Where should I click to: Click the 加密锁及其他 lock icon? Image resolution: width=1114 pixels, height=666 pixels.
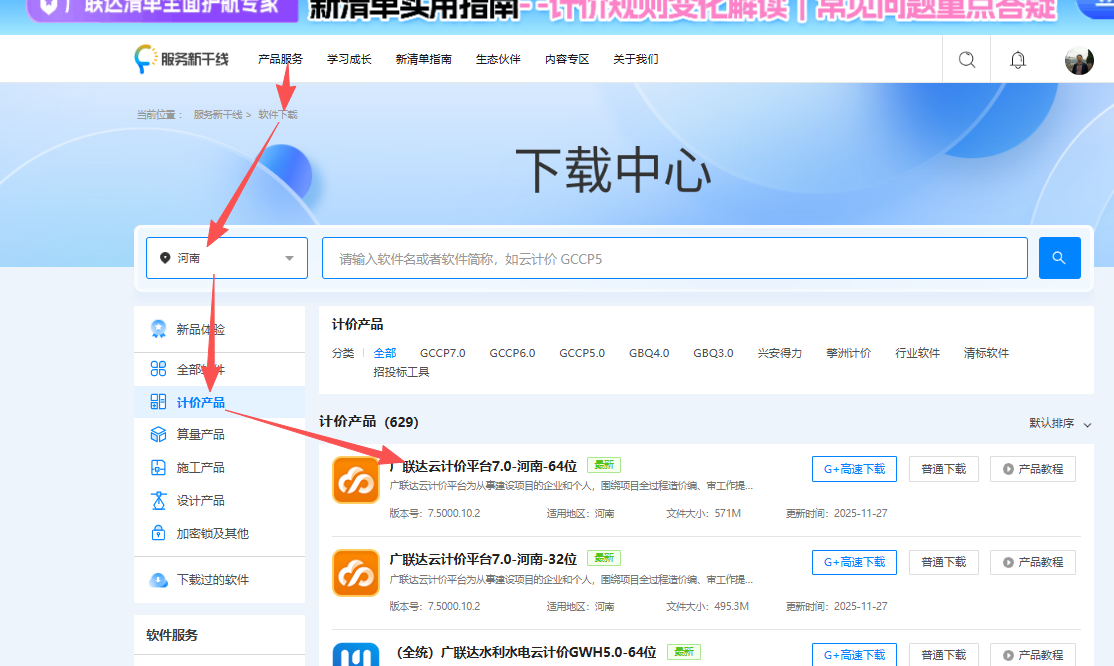pos(158,533)
